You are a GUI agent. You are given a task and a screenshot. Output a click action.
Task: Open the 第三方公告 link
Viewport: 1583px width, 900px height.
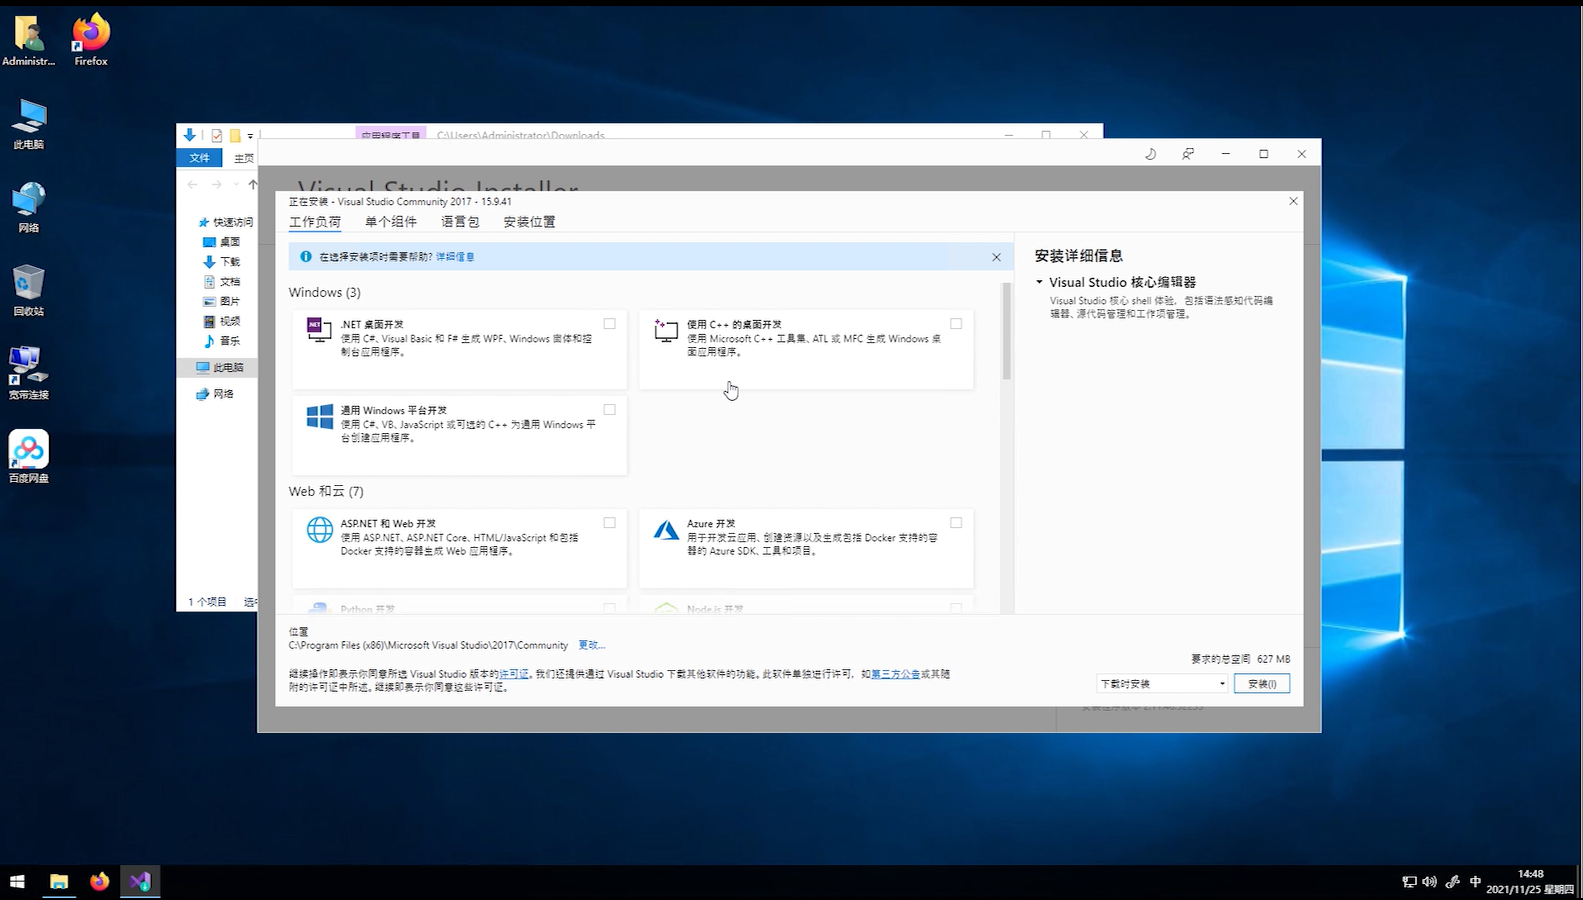896,674
